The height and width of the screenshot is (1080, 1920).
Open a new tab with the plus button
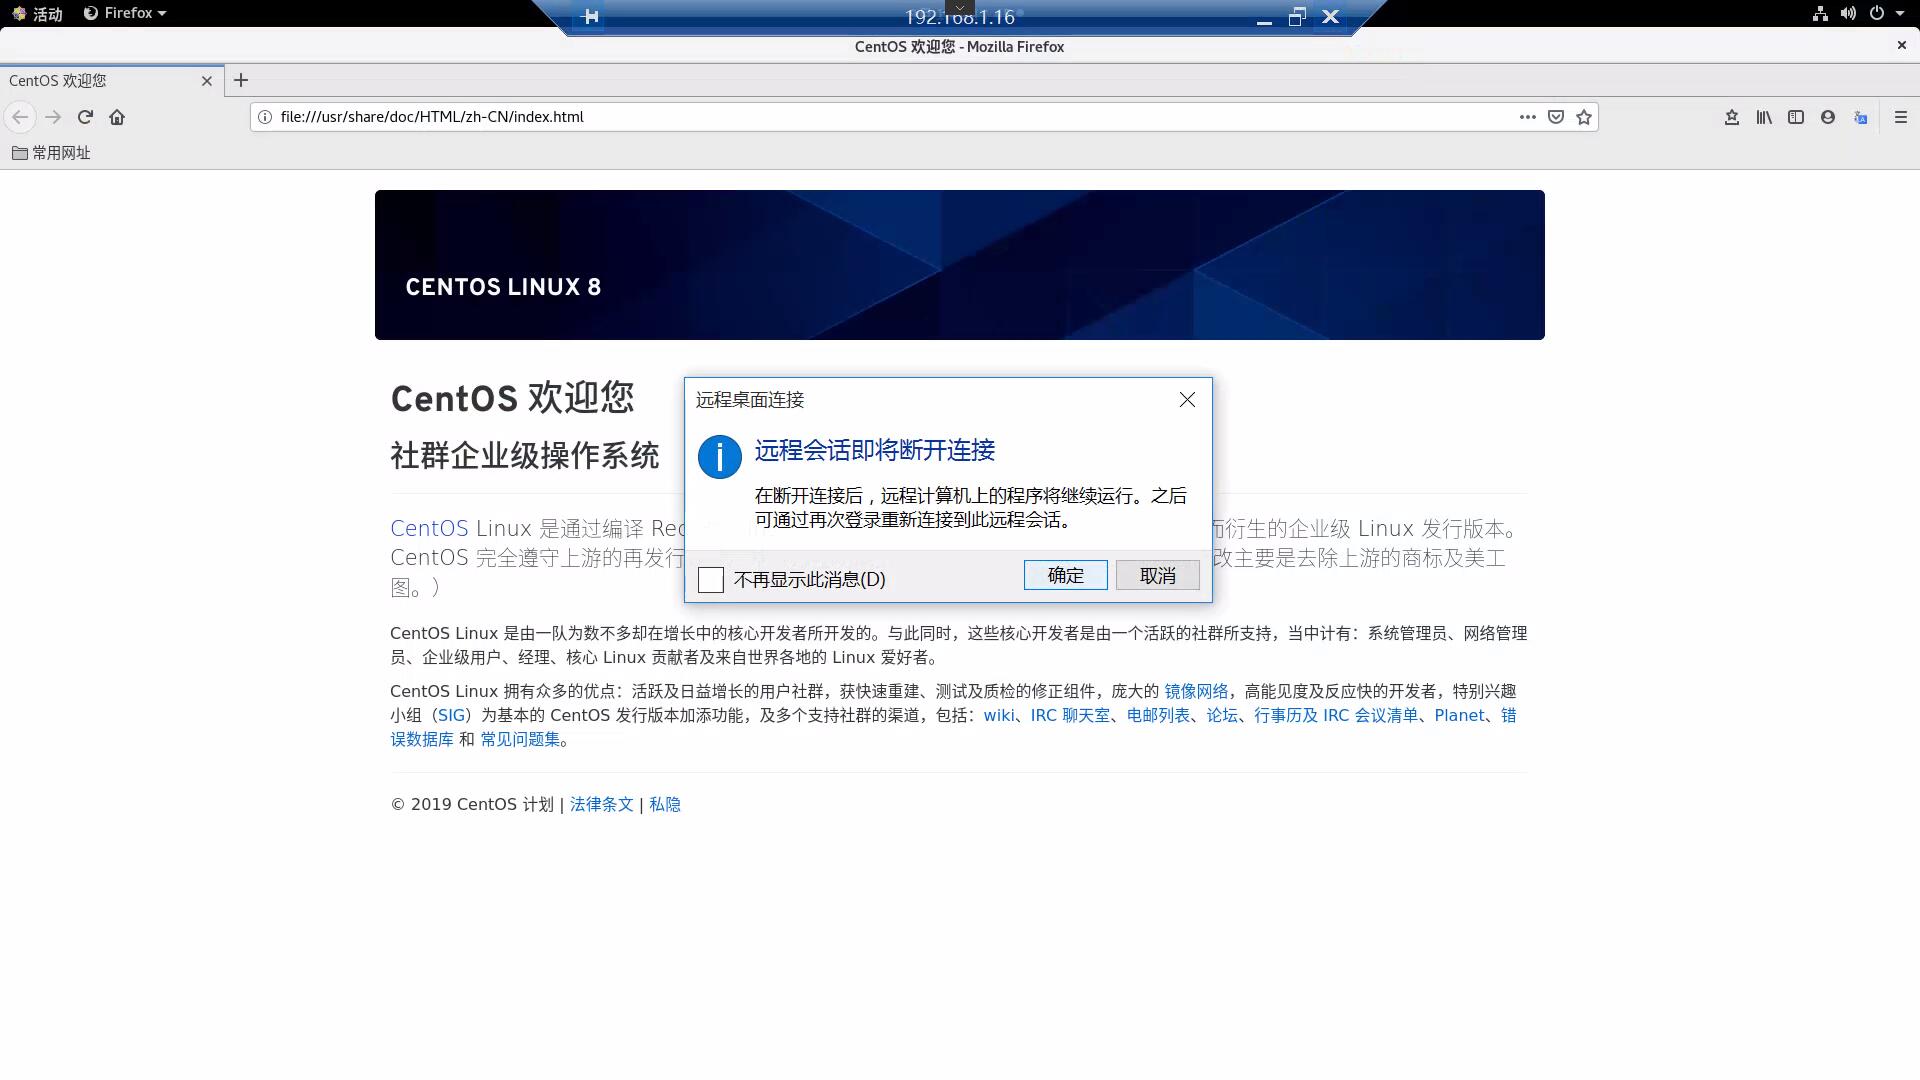click(240, 81)
